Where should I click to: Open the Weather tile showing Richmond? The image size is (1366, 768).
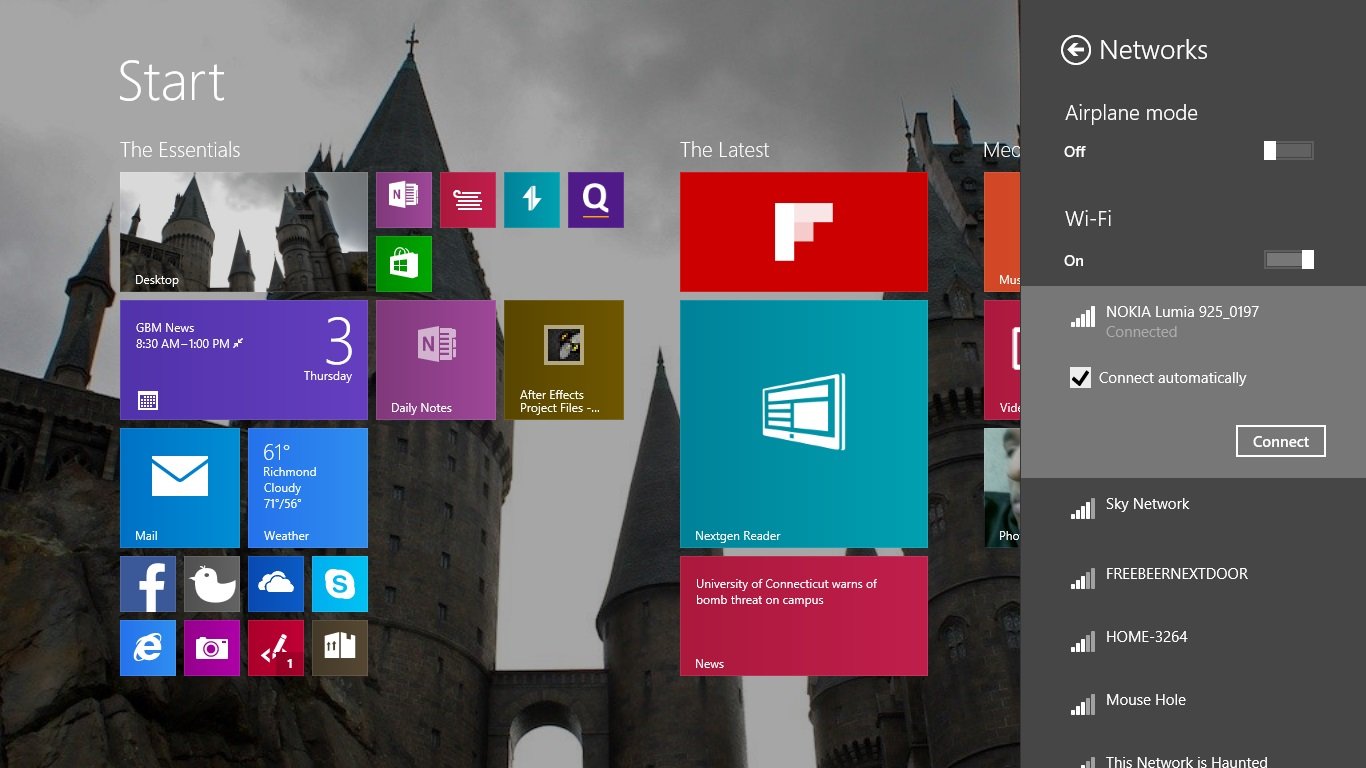coord(308,488)
